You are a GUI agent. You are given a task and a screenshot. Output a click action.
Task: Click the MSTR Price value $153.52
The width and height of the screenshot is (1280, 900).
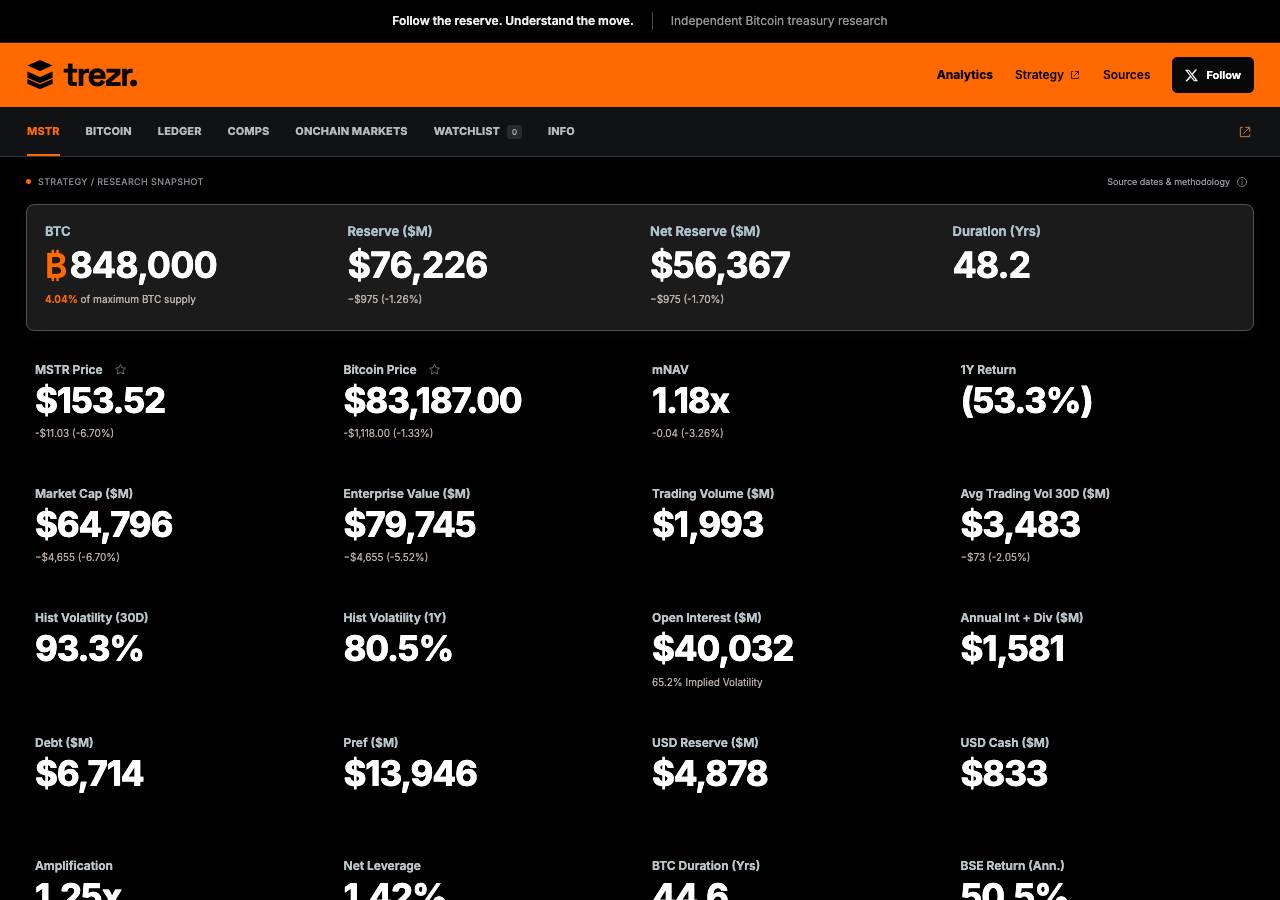(x=100, y=401)
